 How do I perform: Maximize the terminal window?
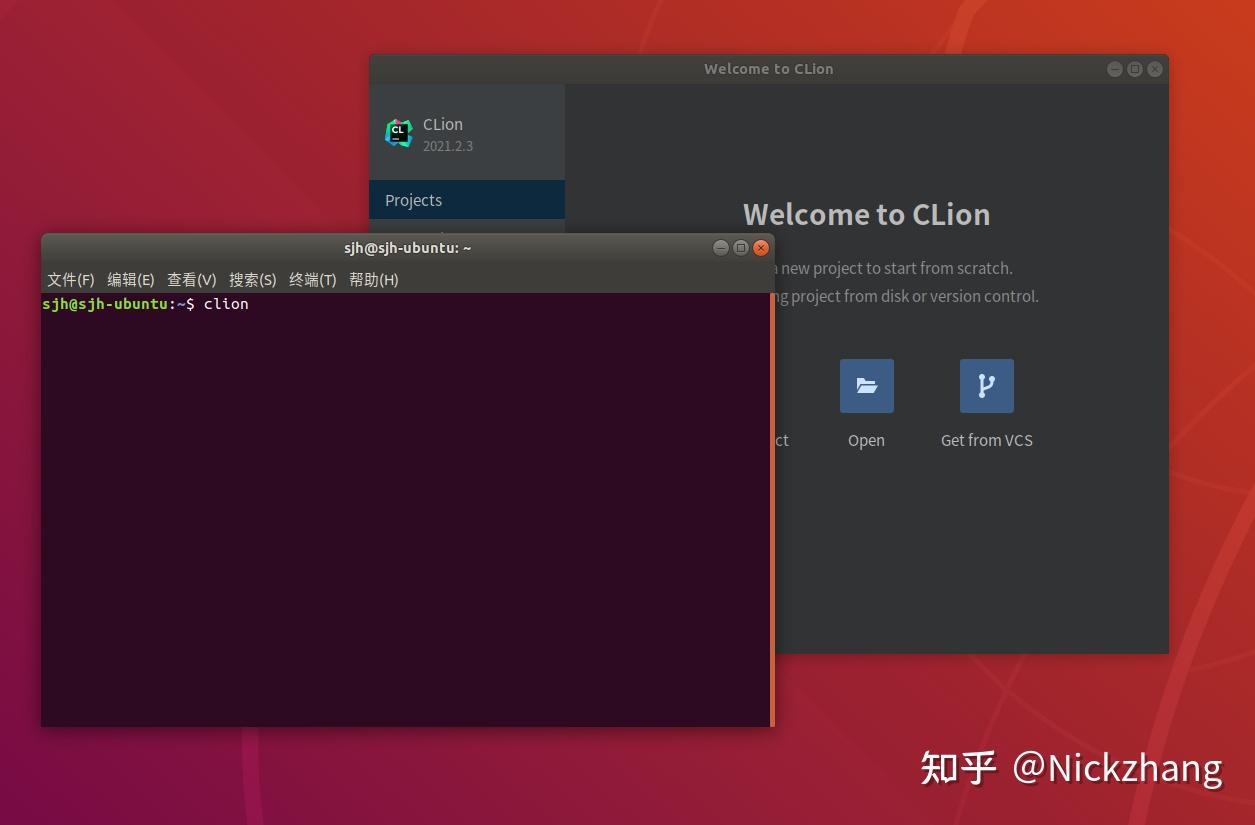pyautogui.click(x=741, y=248)
